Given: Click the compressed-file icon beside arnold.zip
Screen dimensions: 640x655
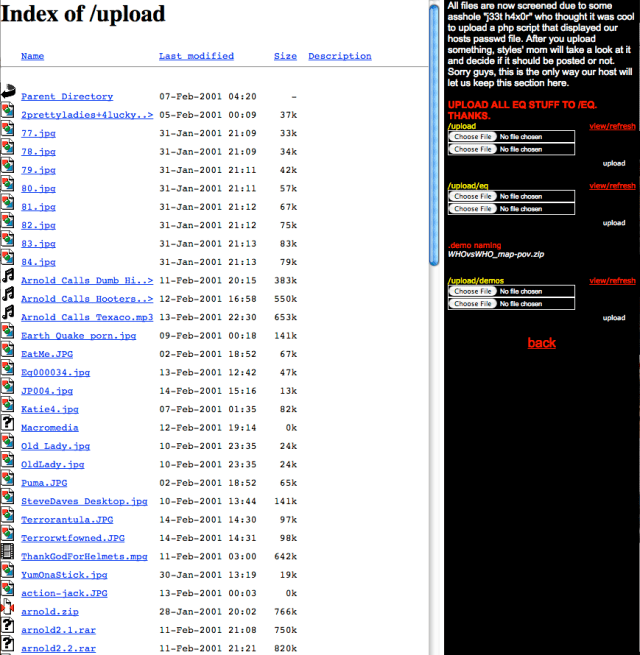Looking at the screenshot, I should (x=8, y=610).
